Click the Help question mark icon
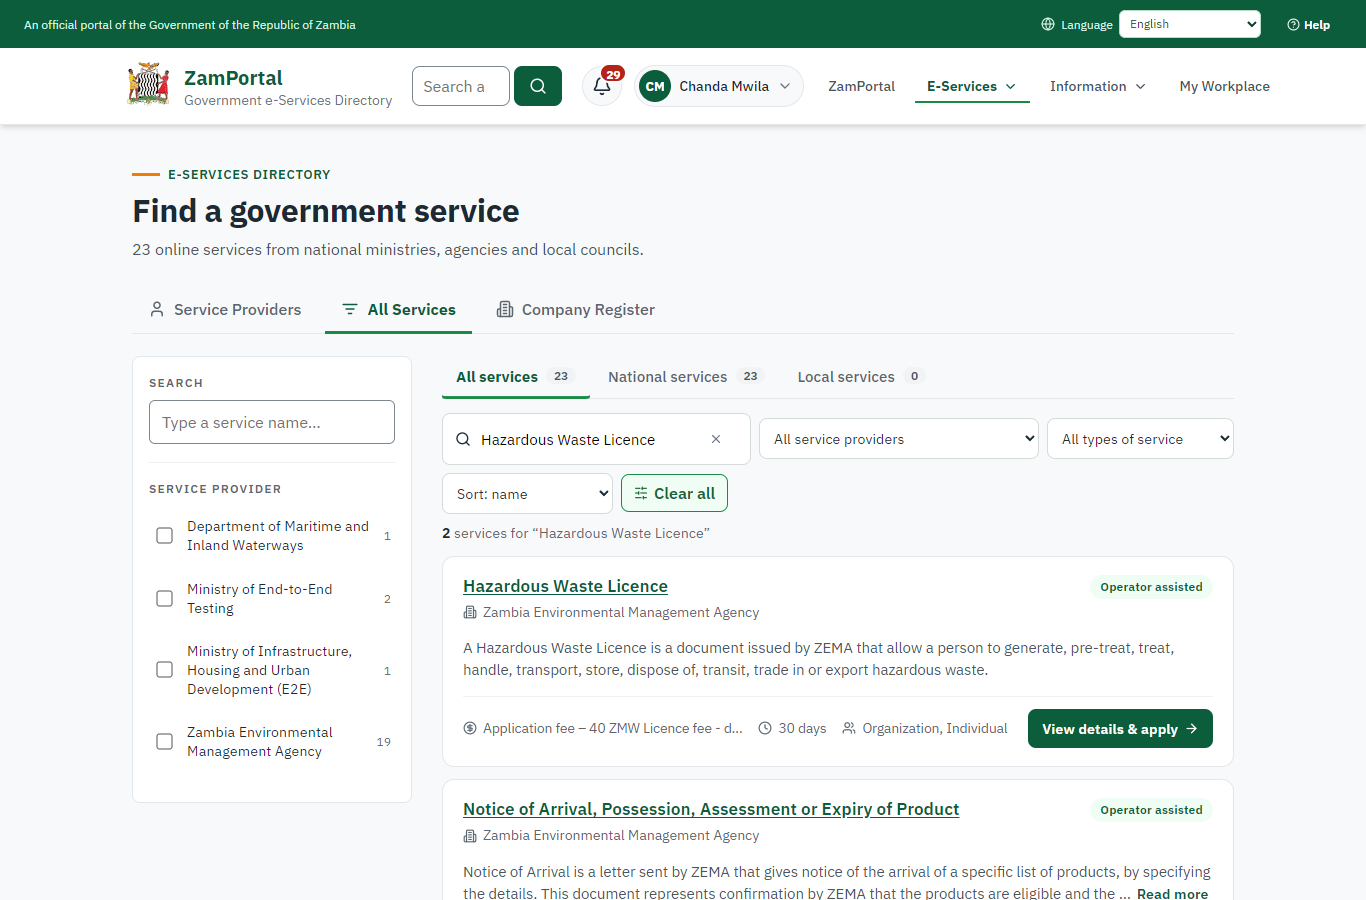The width and height of the screenshot is (1366, 900). pyautogui.click(x=1293, y=25)
